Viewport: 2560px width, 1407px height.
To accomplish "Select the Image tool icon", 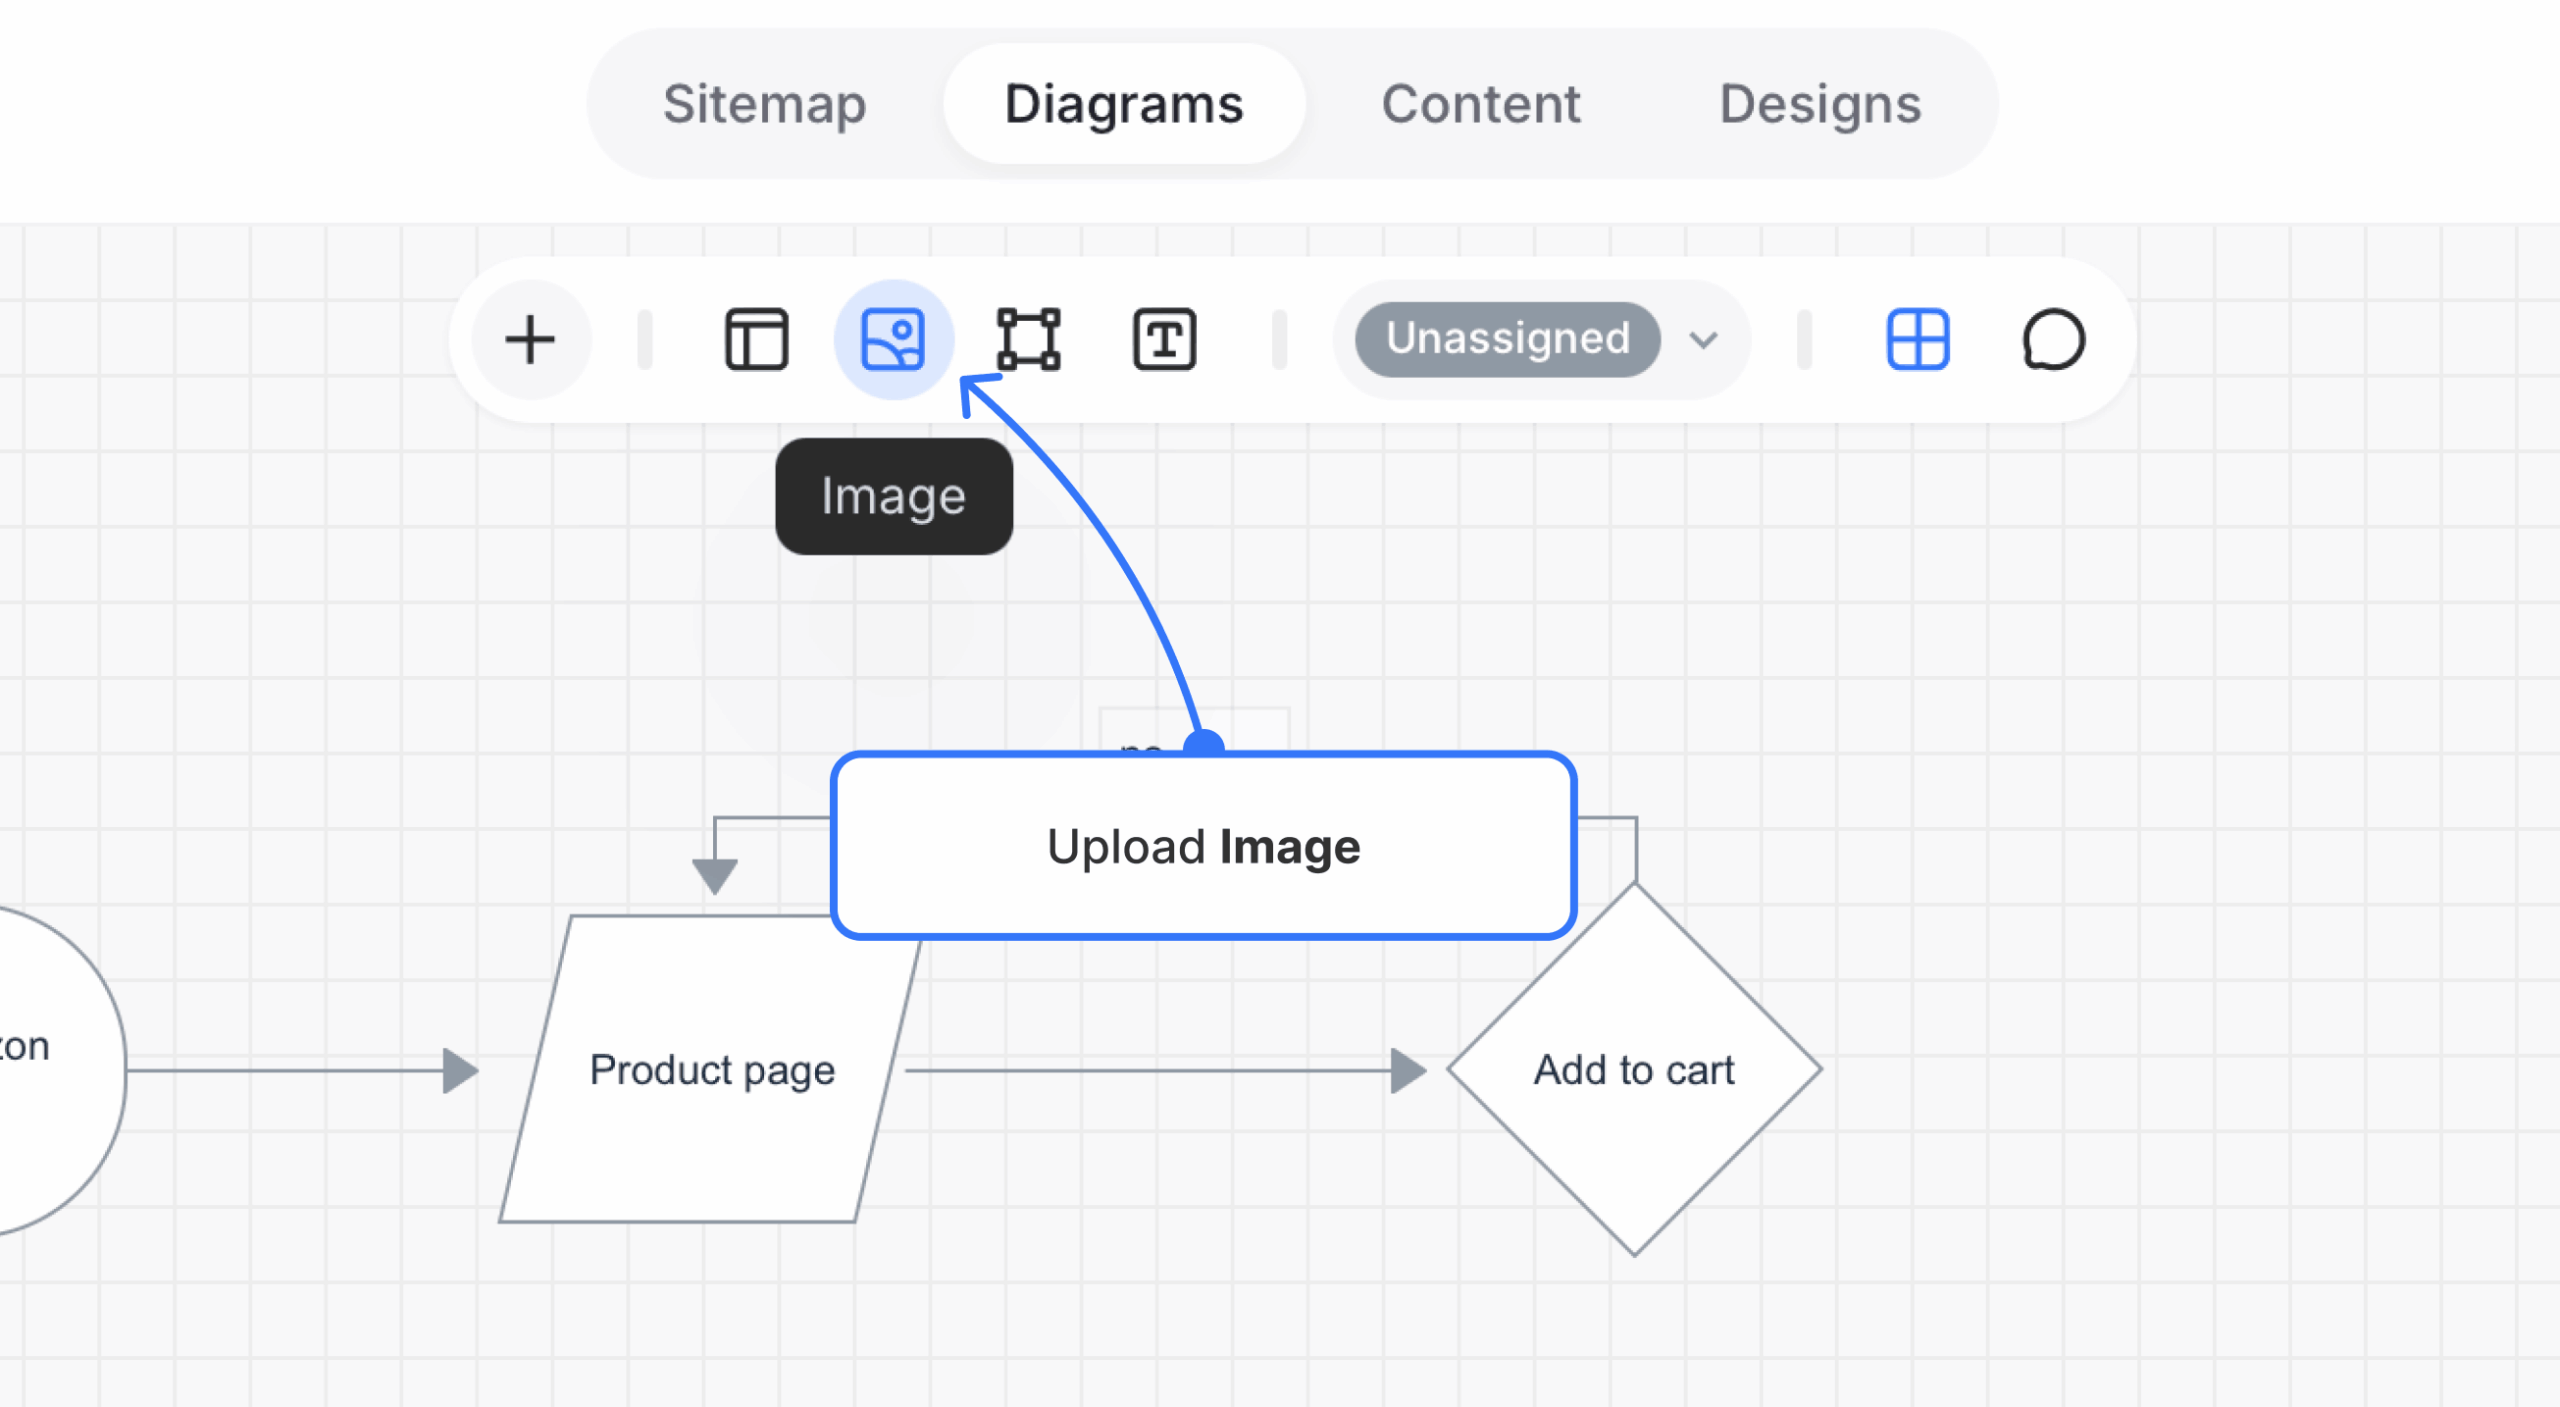I will [x=893, y=340].
